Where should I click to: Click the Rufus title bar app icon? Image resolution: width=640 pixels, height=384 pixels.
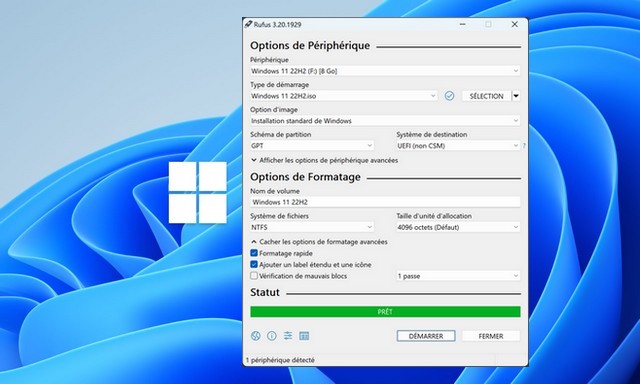pyautogui.click(x=248, y=24)
